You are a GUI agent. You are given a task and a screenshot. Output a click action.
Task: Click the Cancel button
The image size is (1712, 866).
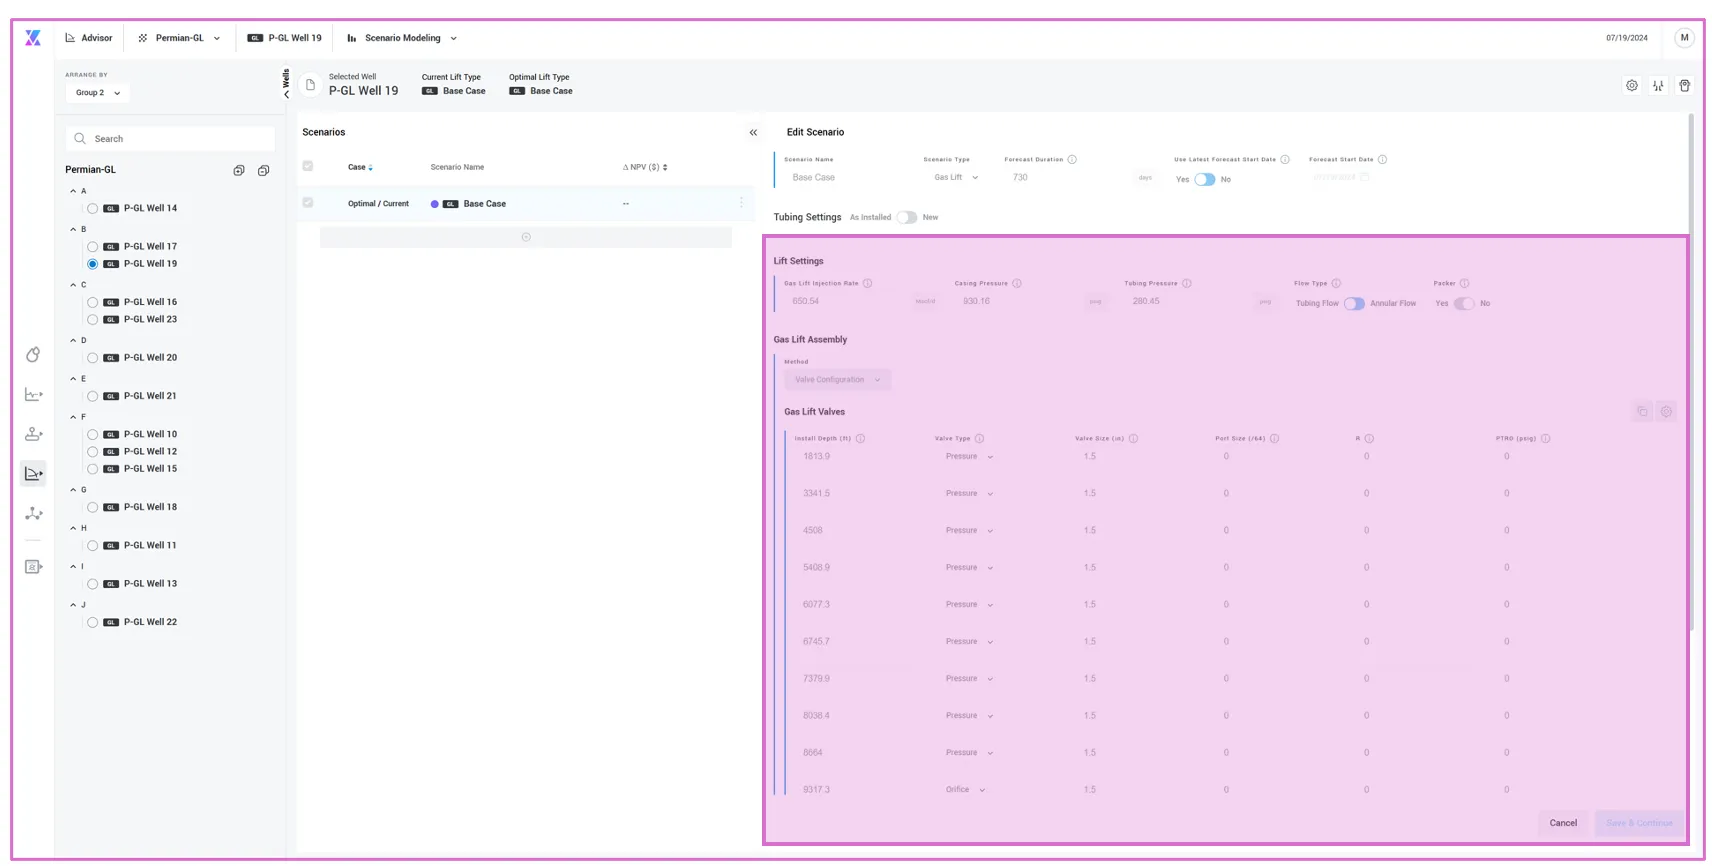(1563, 823)
